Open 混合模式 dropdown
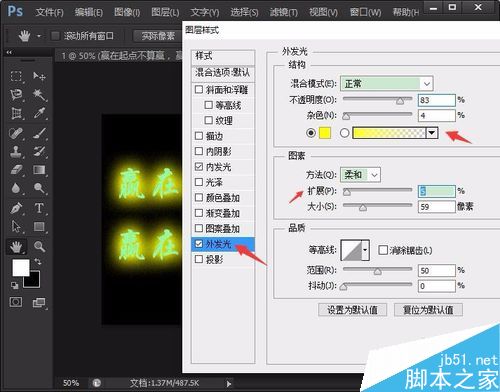Image resolution: width=500 pixels, height=392 pixels. pyautogui.click(x=387, y=83)
